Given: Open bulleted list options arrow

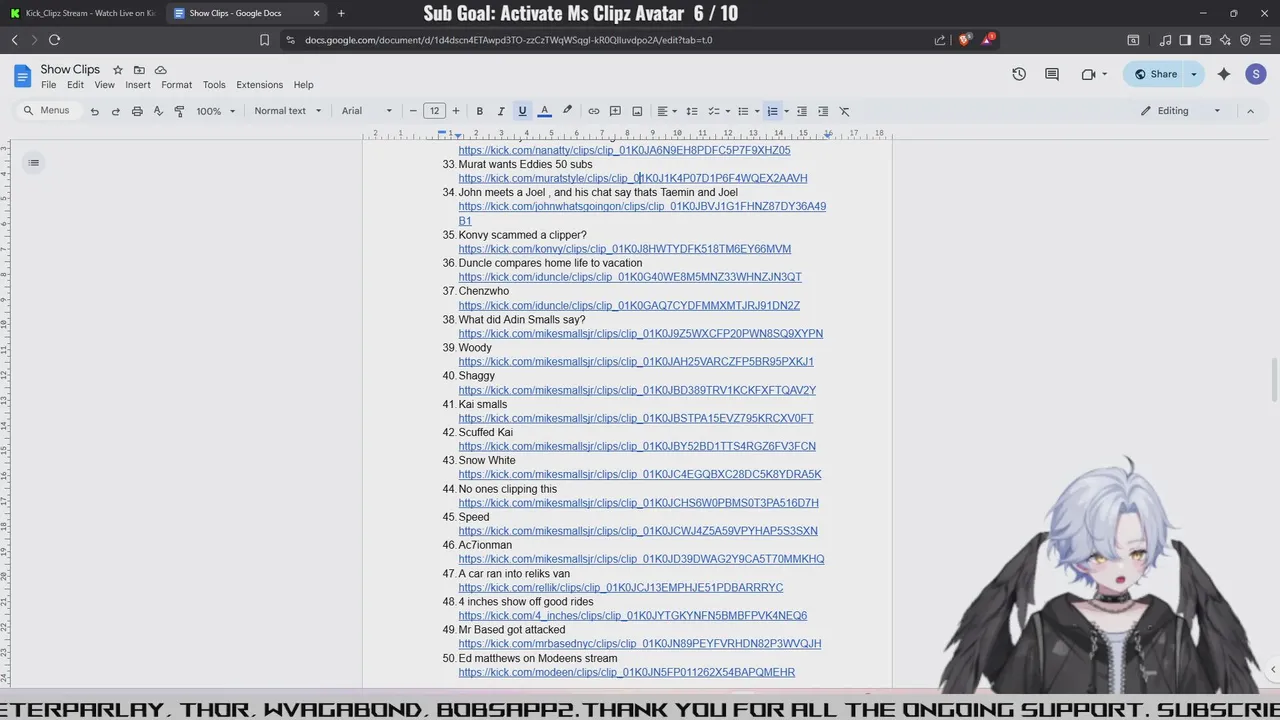Looking at the screenshot, I should point(757,111).
